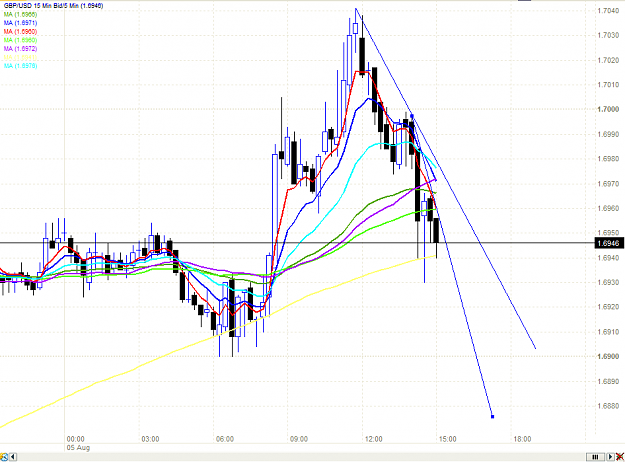The image size is (625, 462).
Task: Click the bar-spacing icon at bottom right
Action: pyautogui.click(x=595, y=457)
